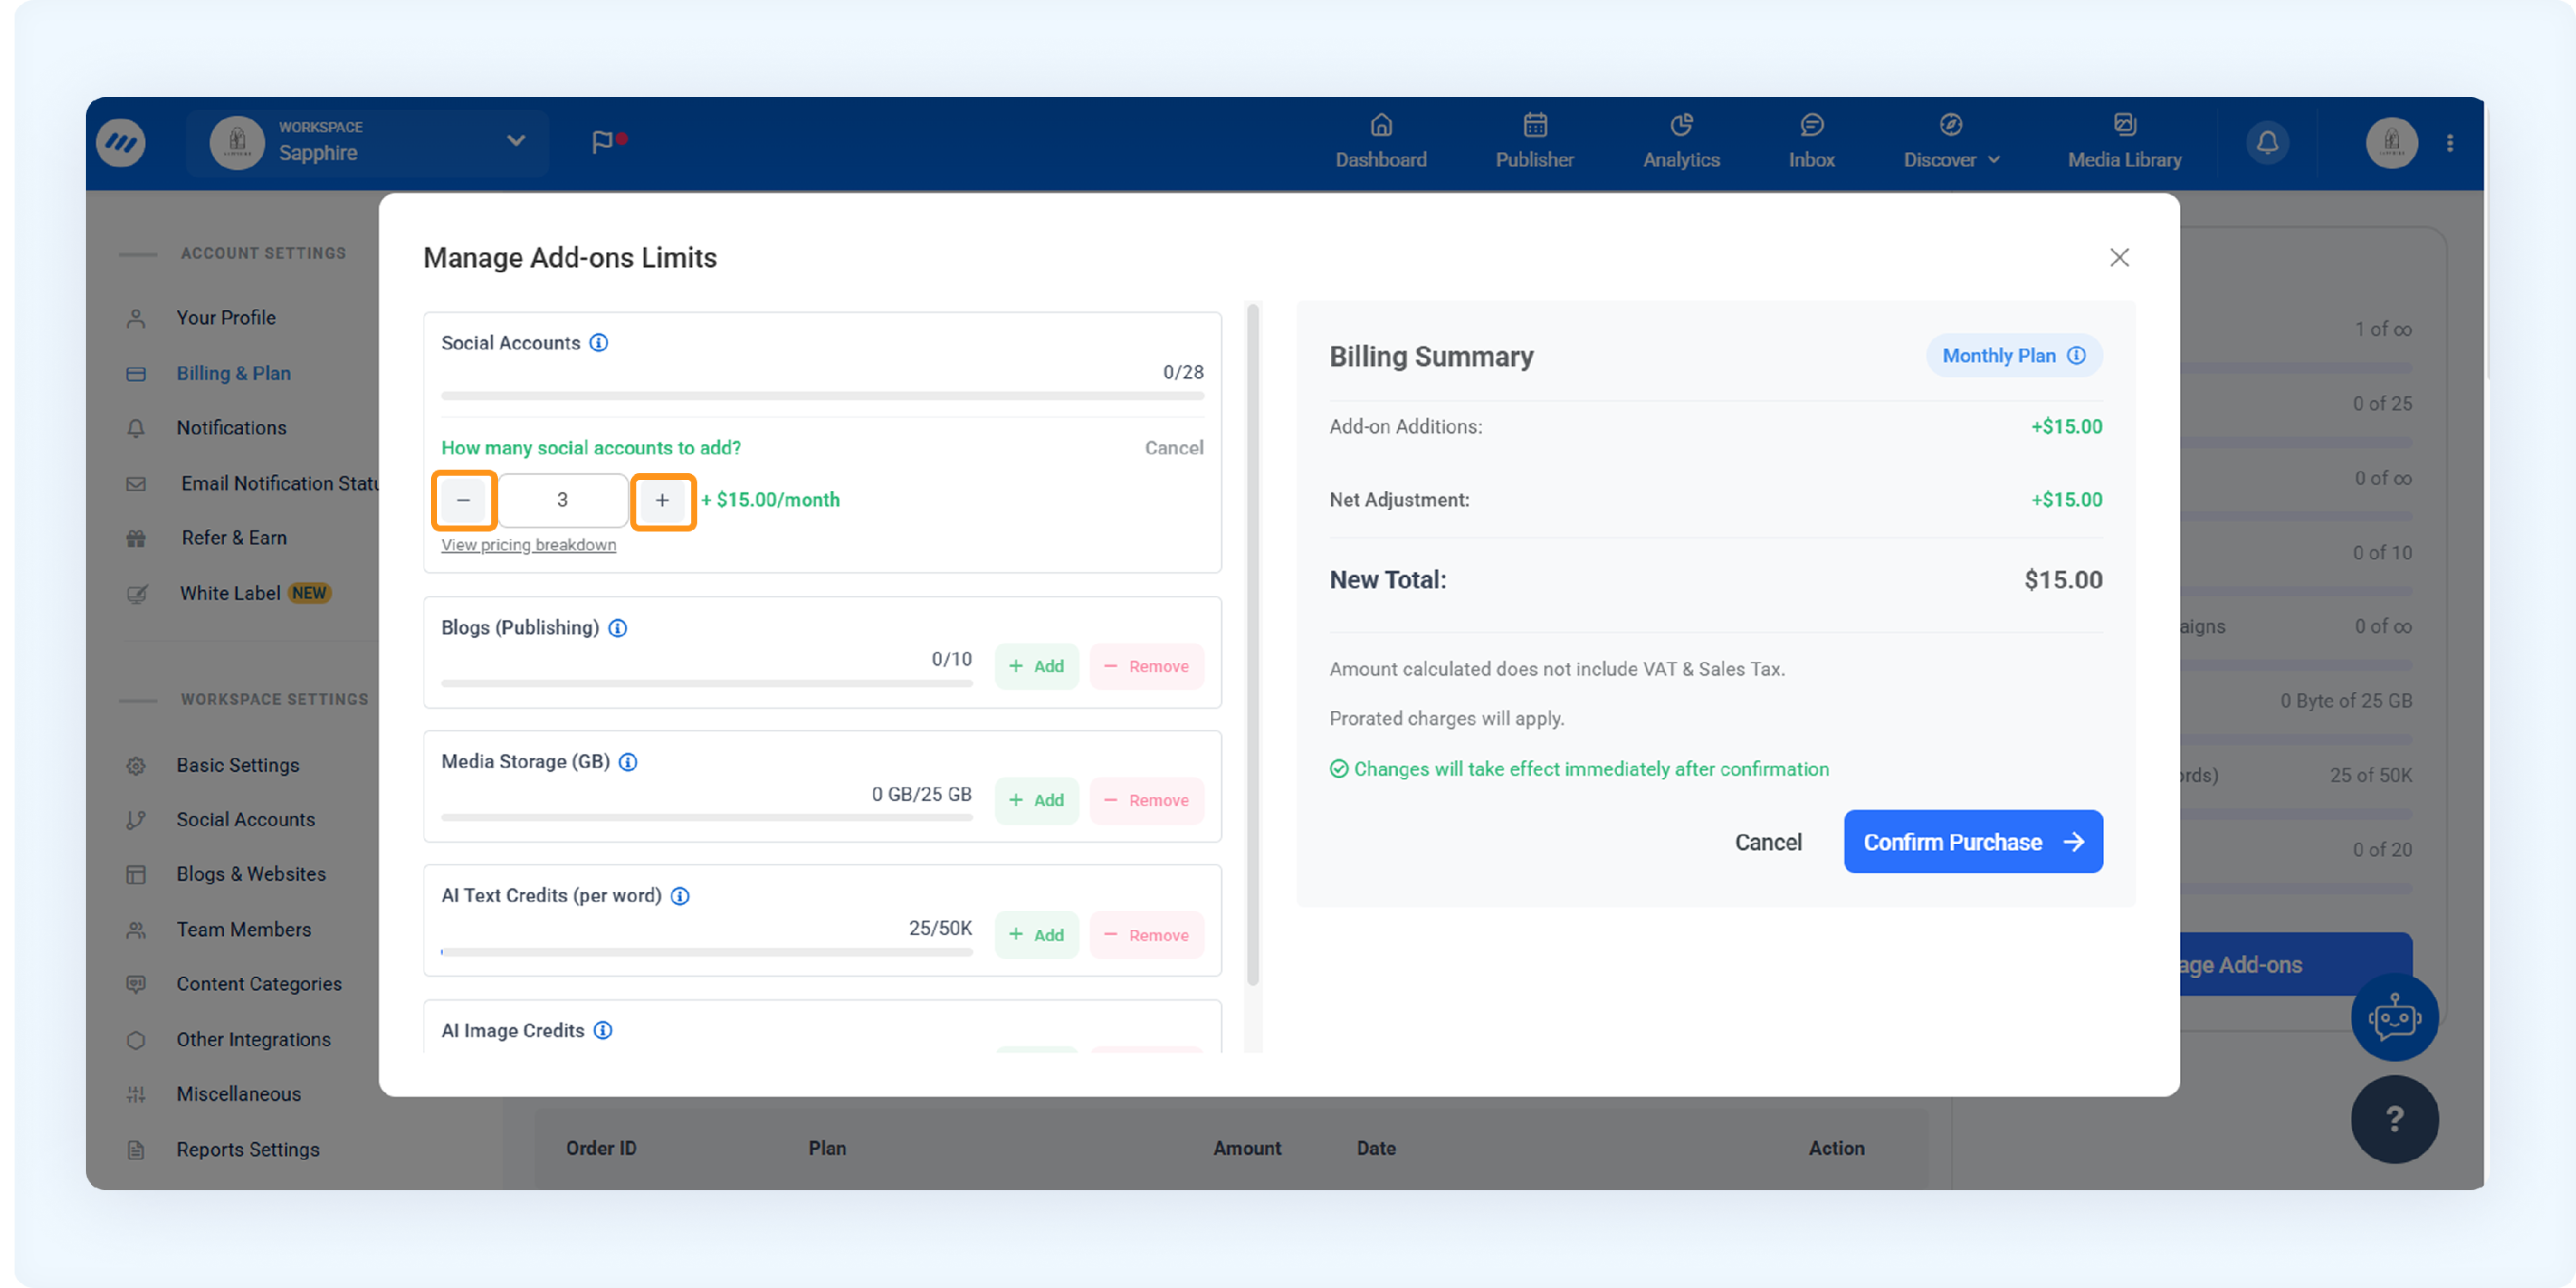Open Team Members settings
The image size is (2576, 1288).
[x=244, y=930]
